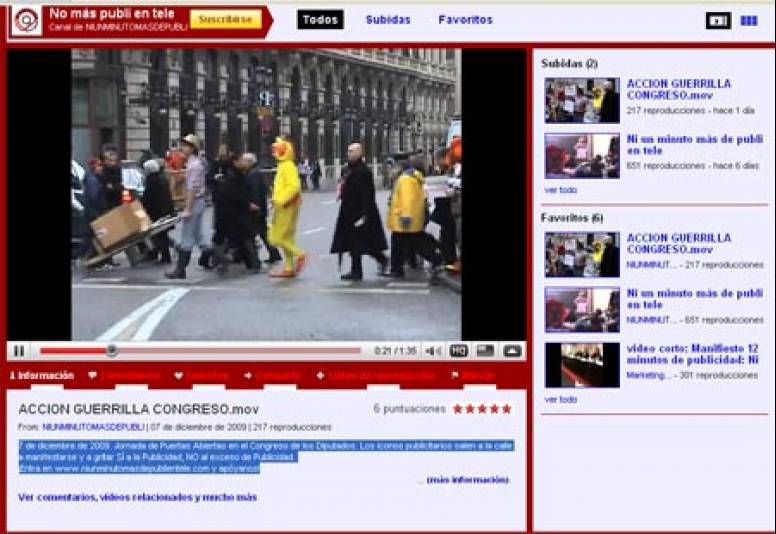Switch to player view layout icon
Screen dimensions: 776x534
click(x=718, y=20)
